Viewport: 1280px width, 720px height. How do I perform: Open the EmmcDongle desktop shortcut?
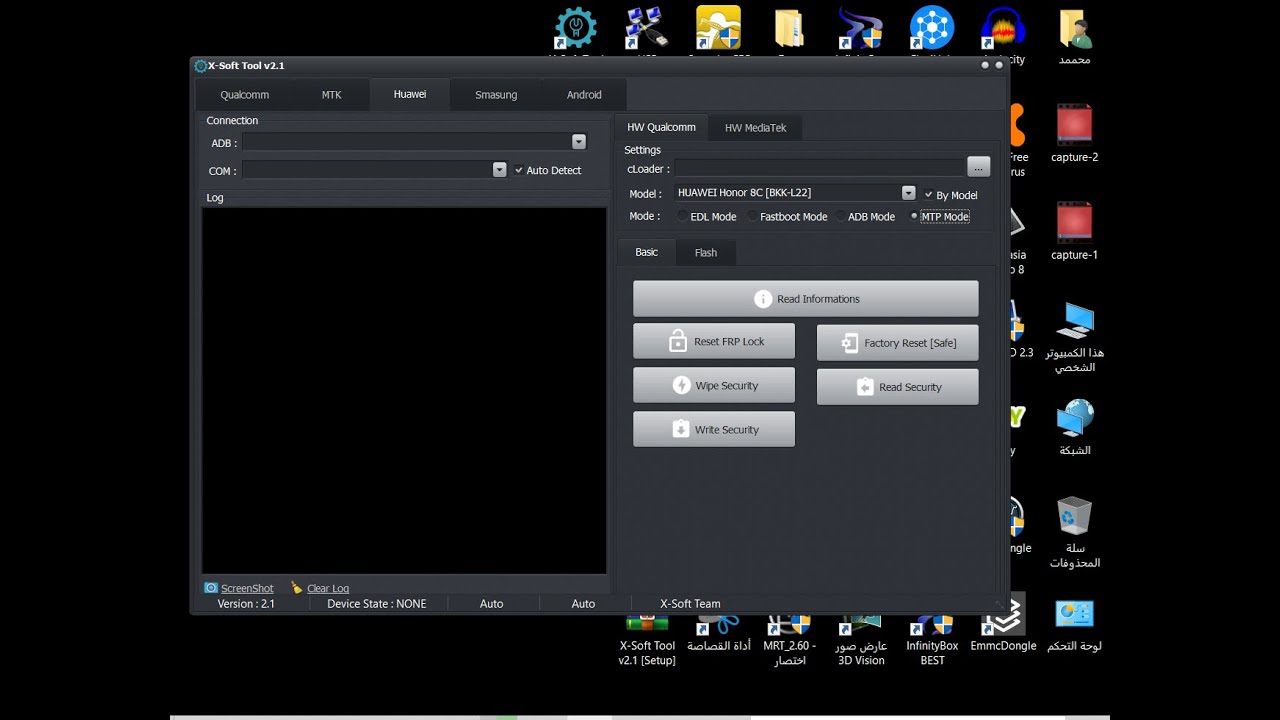pyautogui.click(x=1004, y=616)
